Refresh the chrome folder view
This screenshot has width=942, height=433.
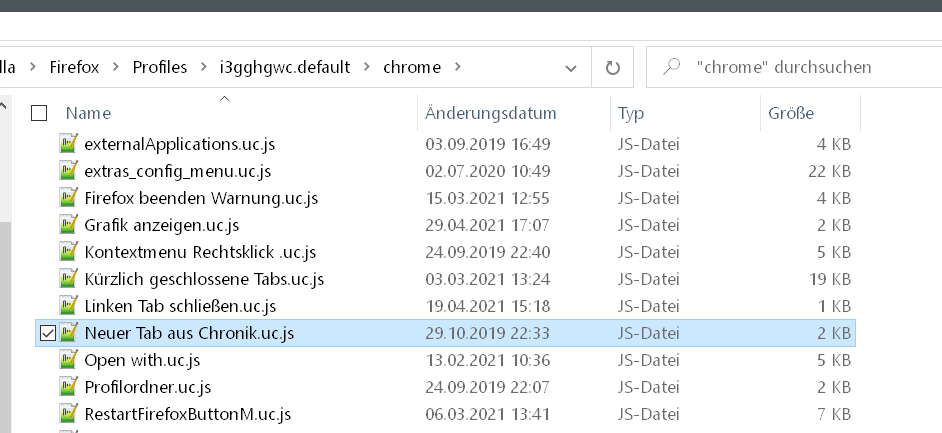611,68
